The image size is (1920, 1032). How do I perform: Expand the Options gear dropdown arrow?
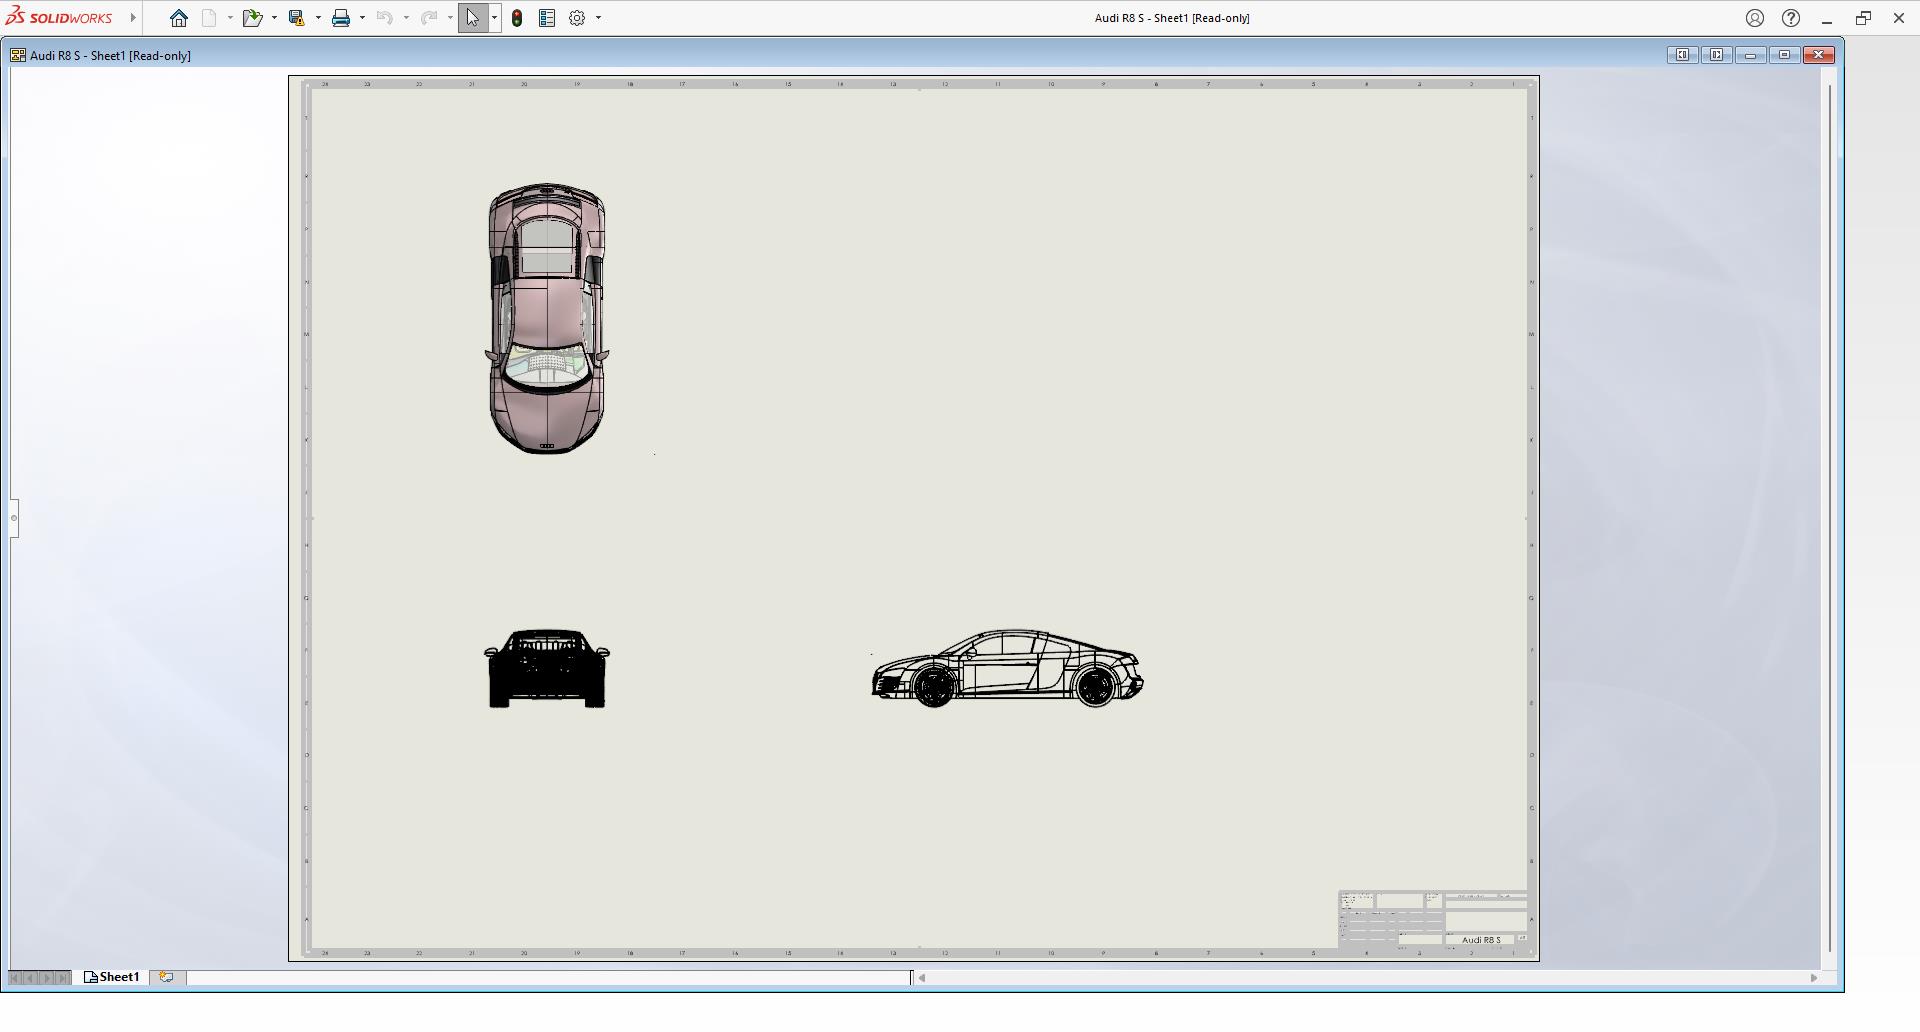point(598,18)
